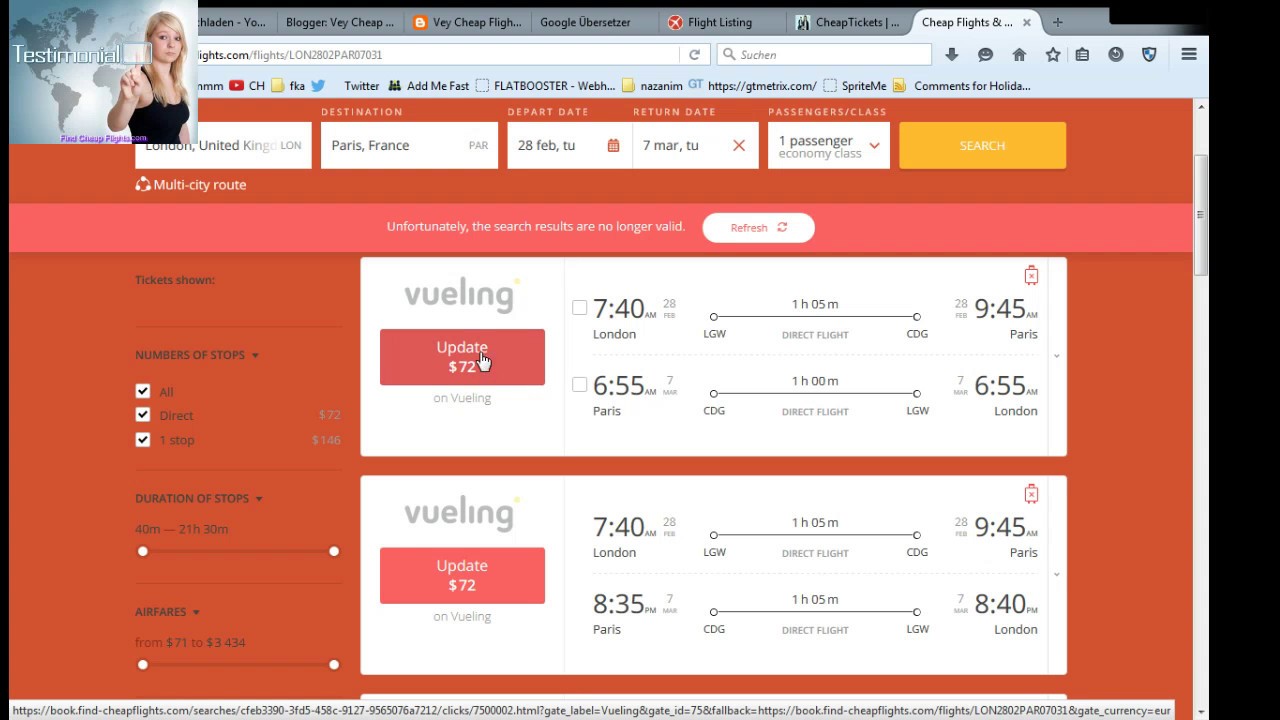Click the right Duration of Stops slider handle
The image size is (1280, 720).
point(334,551)
